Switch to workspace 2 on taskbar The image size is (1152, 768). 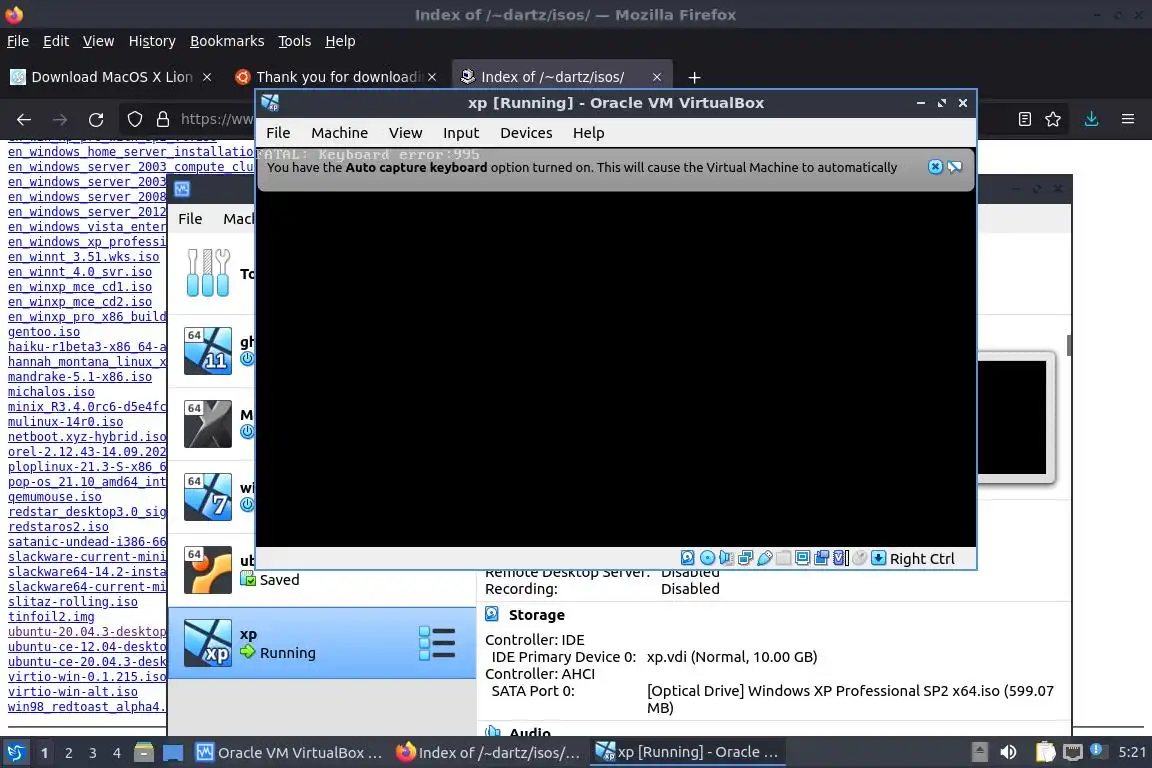(x=69, y=753)
